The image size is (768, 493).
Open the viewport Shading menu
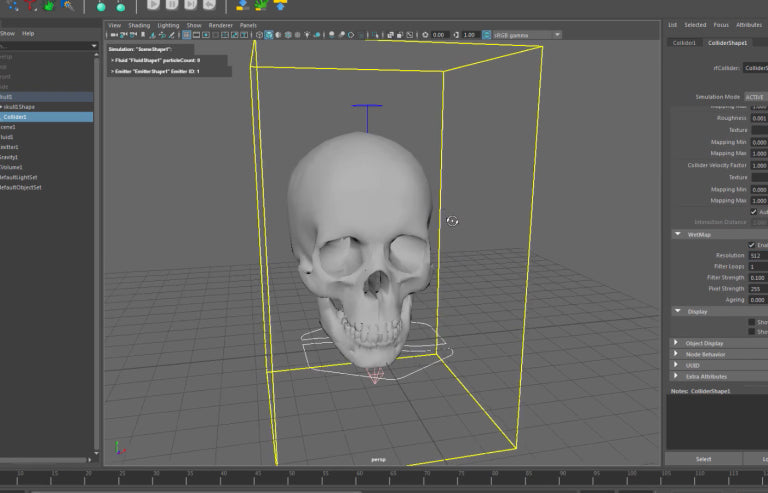point(139,25)
